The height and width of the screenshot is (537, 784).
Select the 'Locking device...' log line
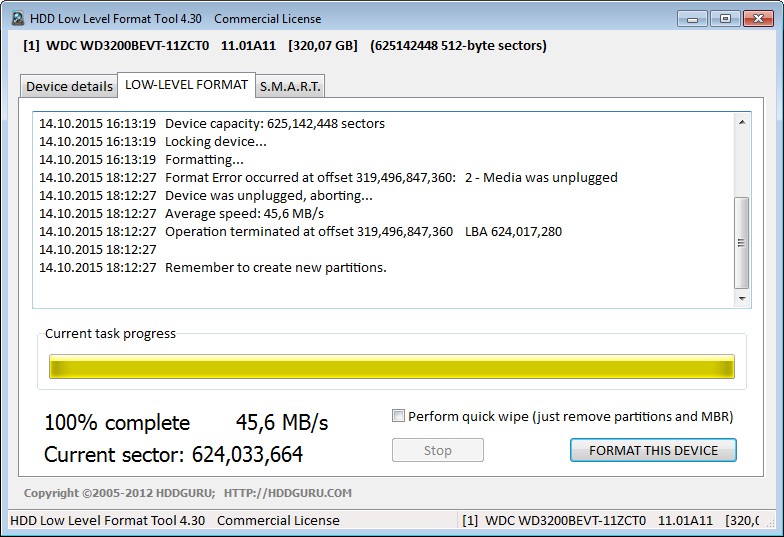[x=152, y=142]
